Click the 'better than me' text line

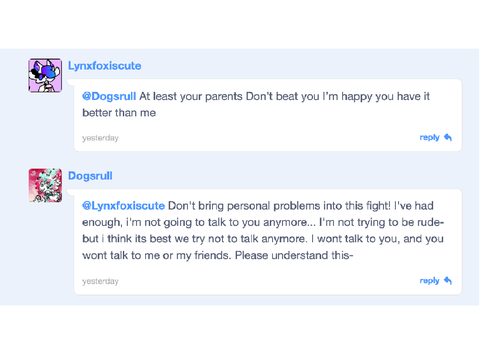(119, 113)
